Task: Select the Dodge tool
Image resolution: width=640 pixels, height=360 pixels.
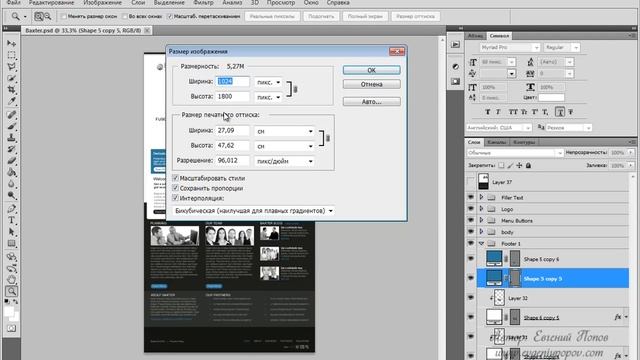Action: [11, 196]
